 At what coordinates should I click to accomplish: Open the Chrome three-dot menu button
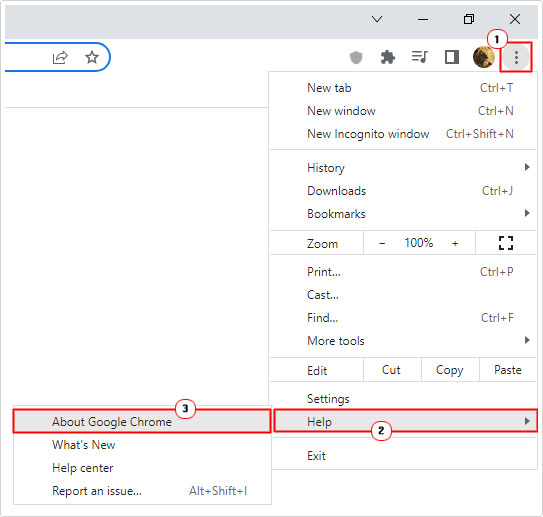(516, 57)
